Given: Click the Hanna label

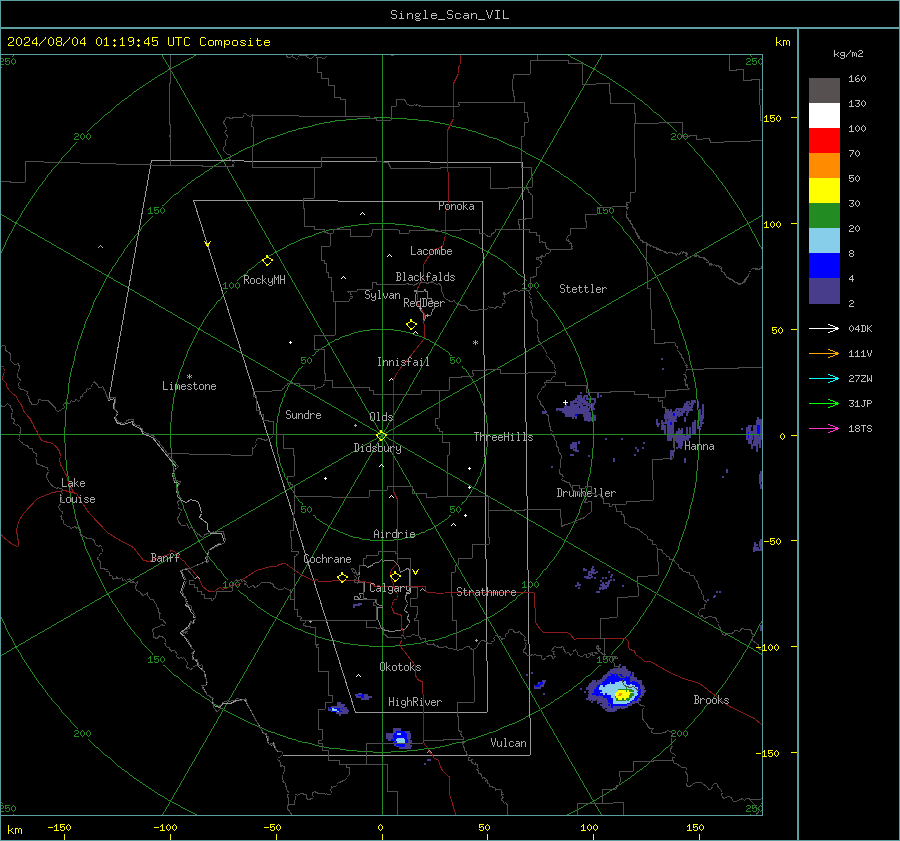Looking at the screenshot, I should point(699,446).
